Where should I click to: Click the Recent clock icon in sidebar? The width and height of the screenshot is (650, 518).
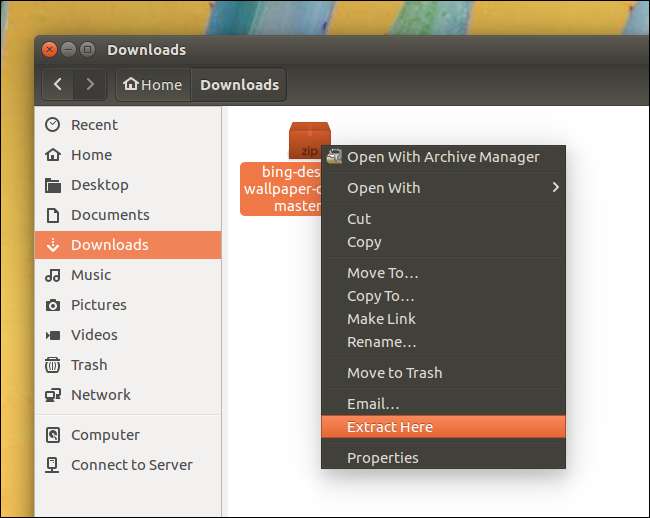(x=53, y=125)
